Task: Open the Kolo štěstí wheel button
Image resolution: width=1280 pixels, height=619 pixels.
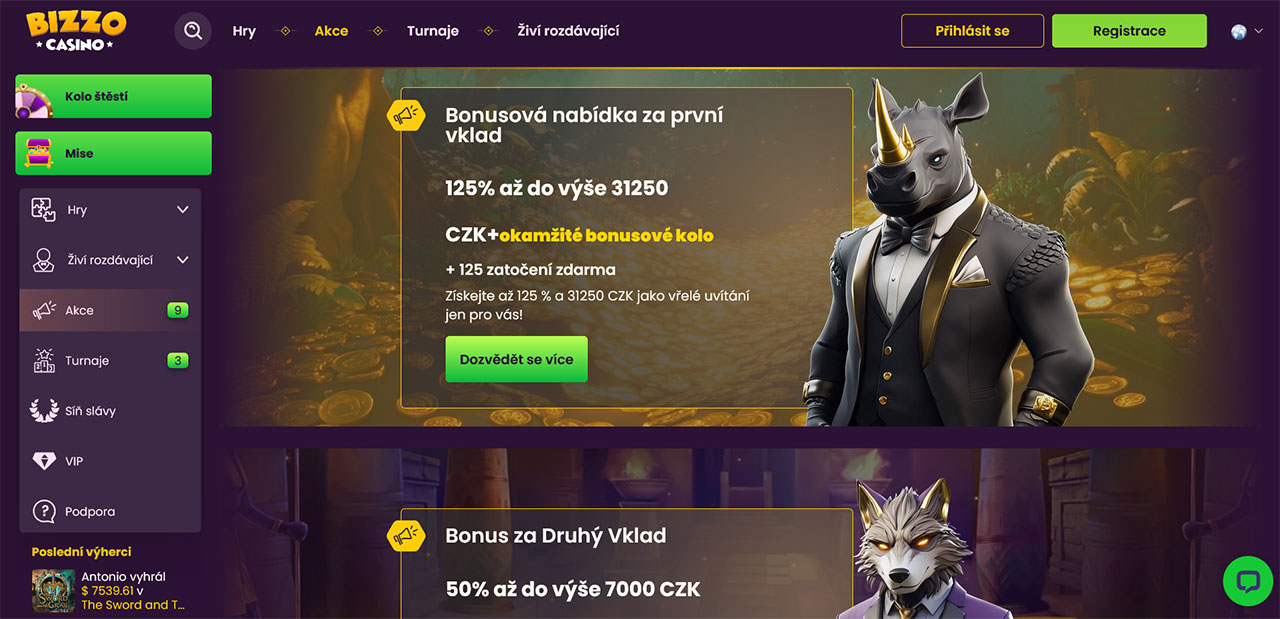Action: pyautogui.click(x=113, y=97)
